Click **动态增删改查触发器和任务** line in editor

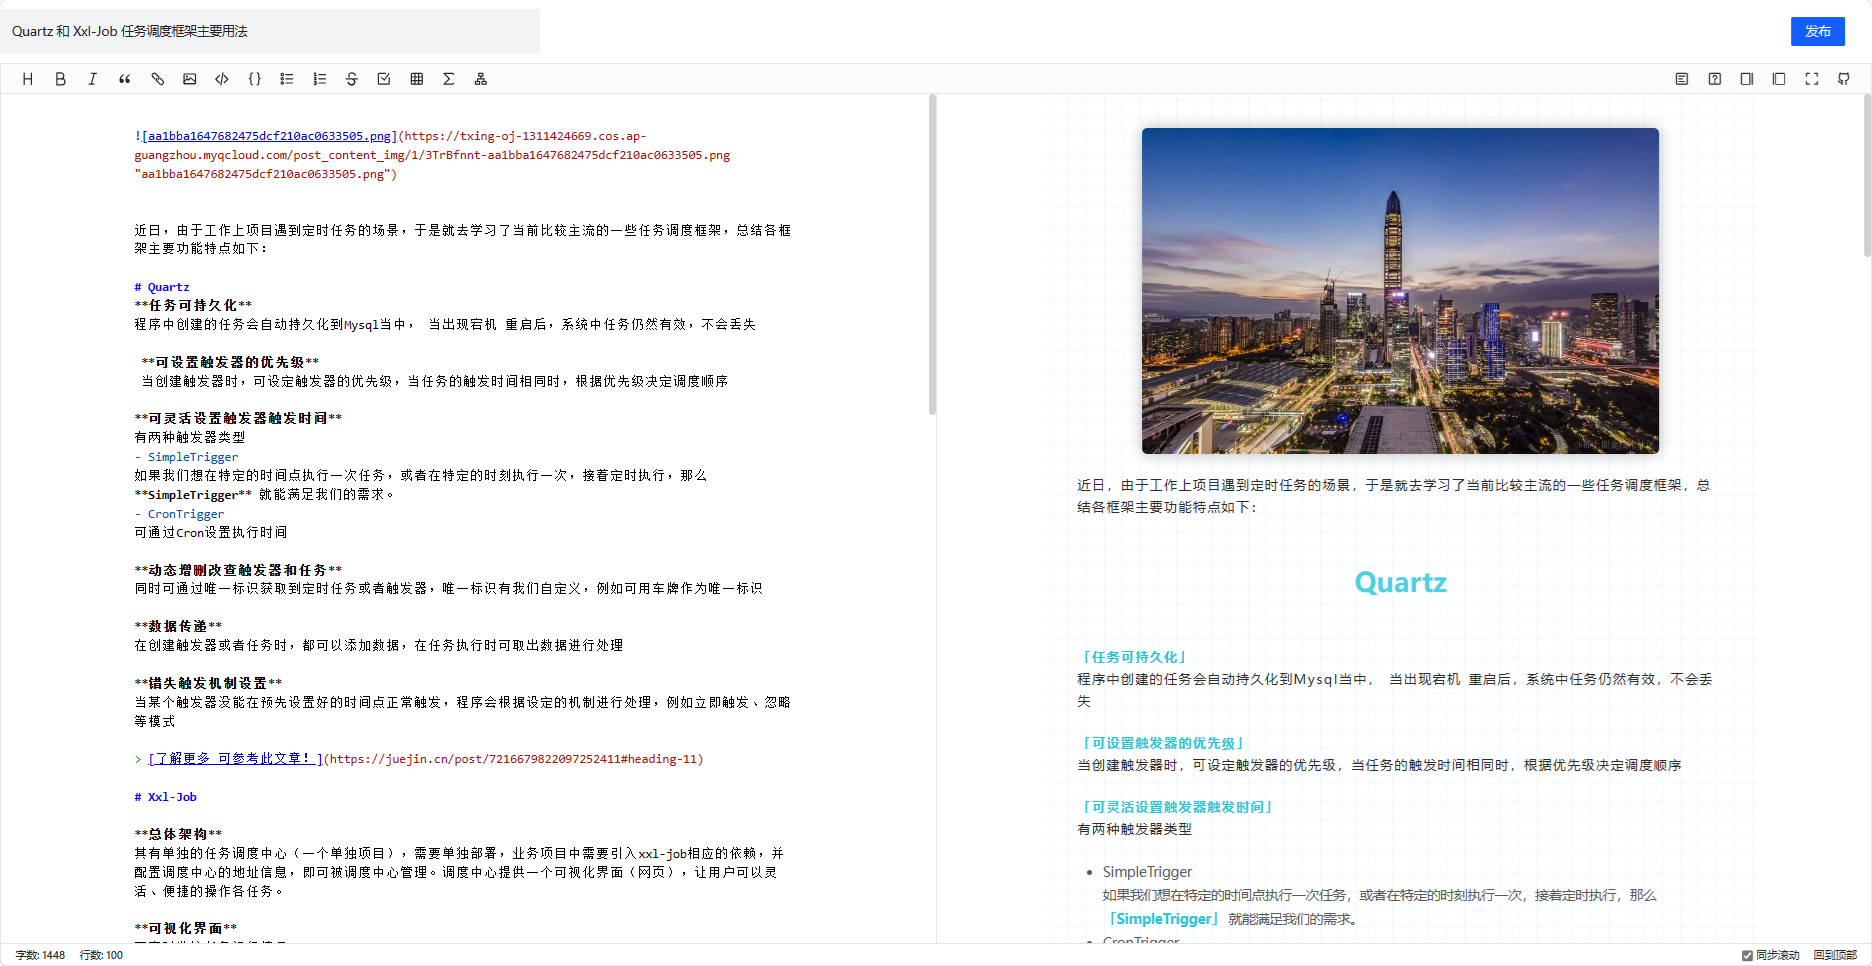tap(238, 570)
